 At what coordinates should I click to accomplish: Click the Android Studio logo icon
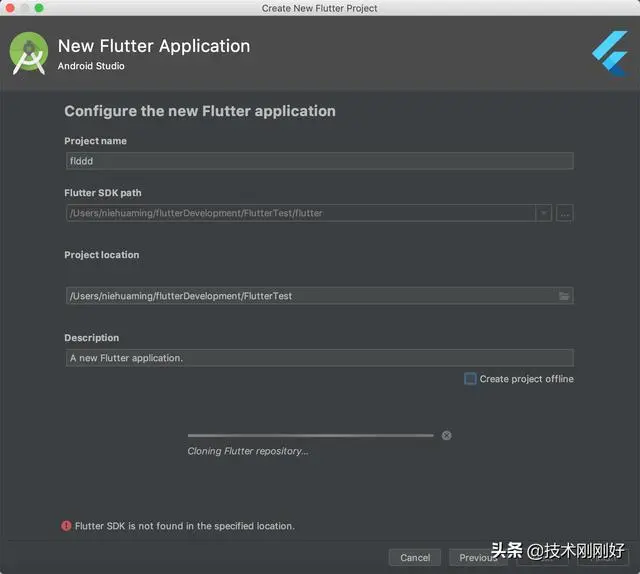point(29,53)
